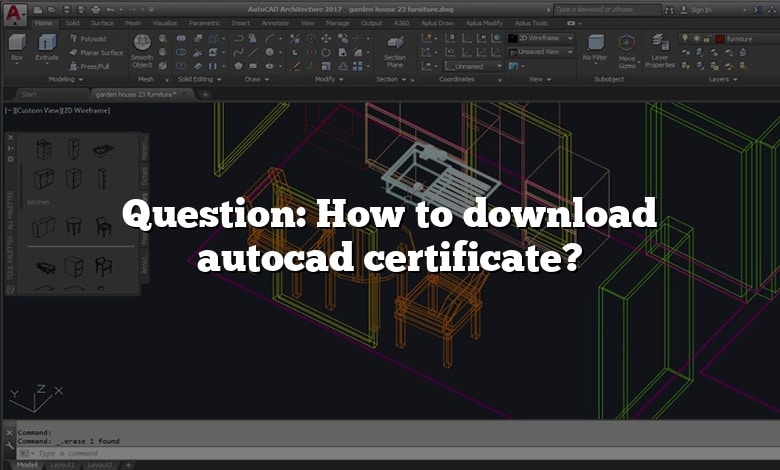This screenshot has width=780, height=470.
Task: Select the Move Gizmo tool
Action: [x=627, y=51]
